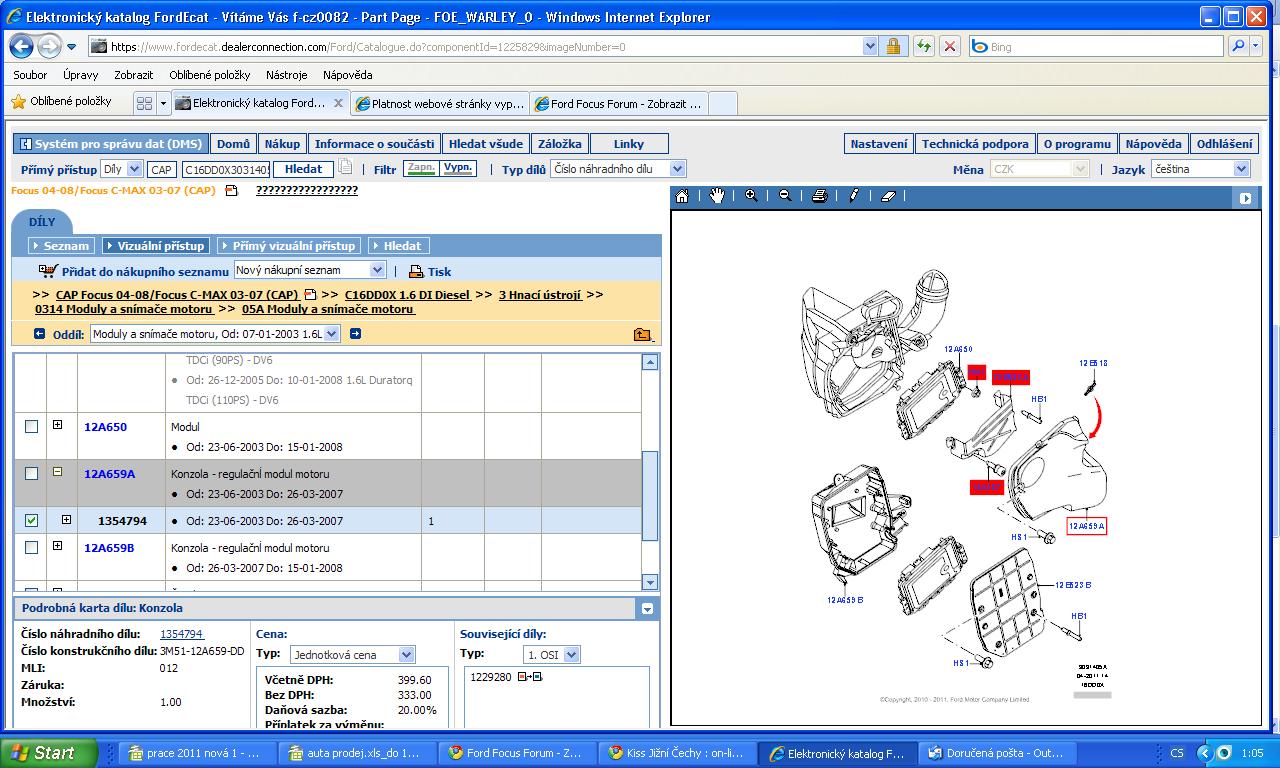Viewport: 1280px width, 768px height.
Task: Select the pencil annotation tool
Action: (x=853, y=196)
